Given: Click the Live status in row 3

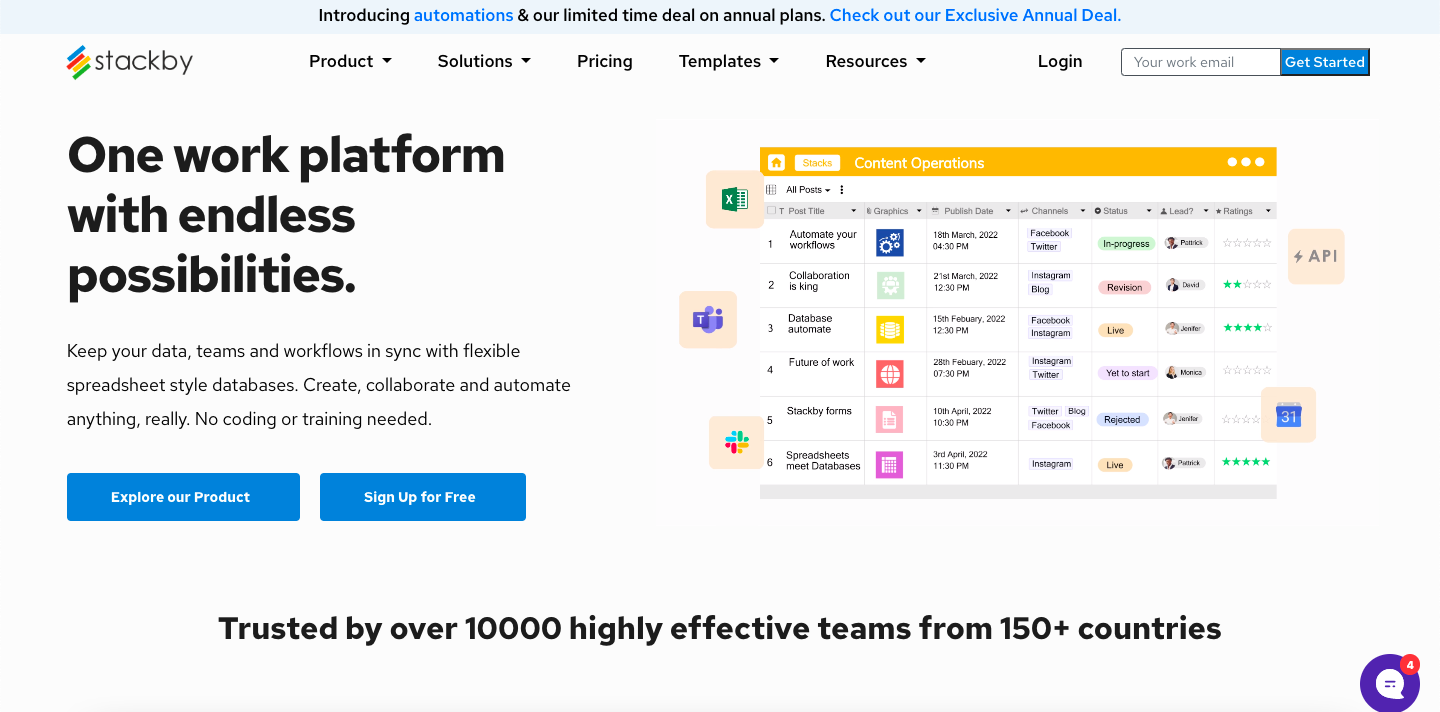Looking at the screenshot, I should point(1115,330).
